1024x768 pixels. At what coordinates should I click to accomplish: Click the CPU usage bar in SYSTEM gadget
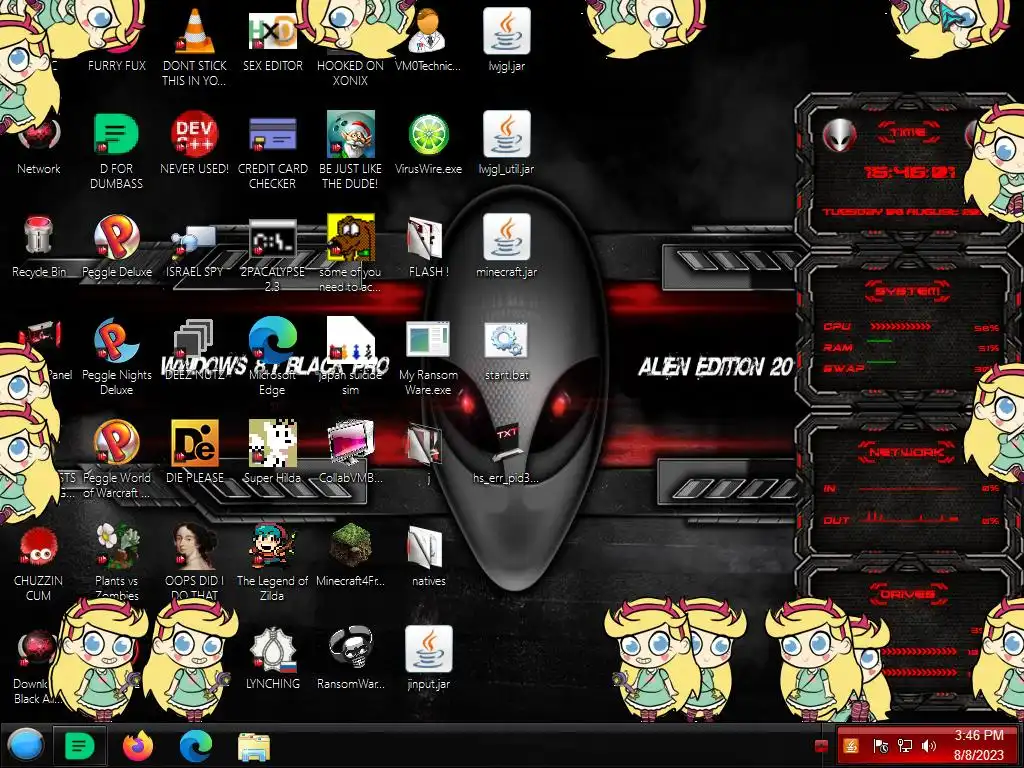pos(901,326)
